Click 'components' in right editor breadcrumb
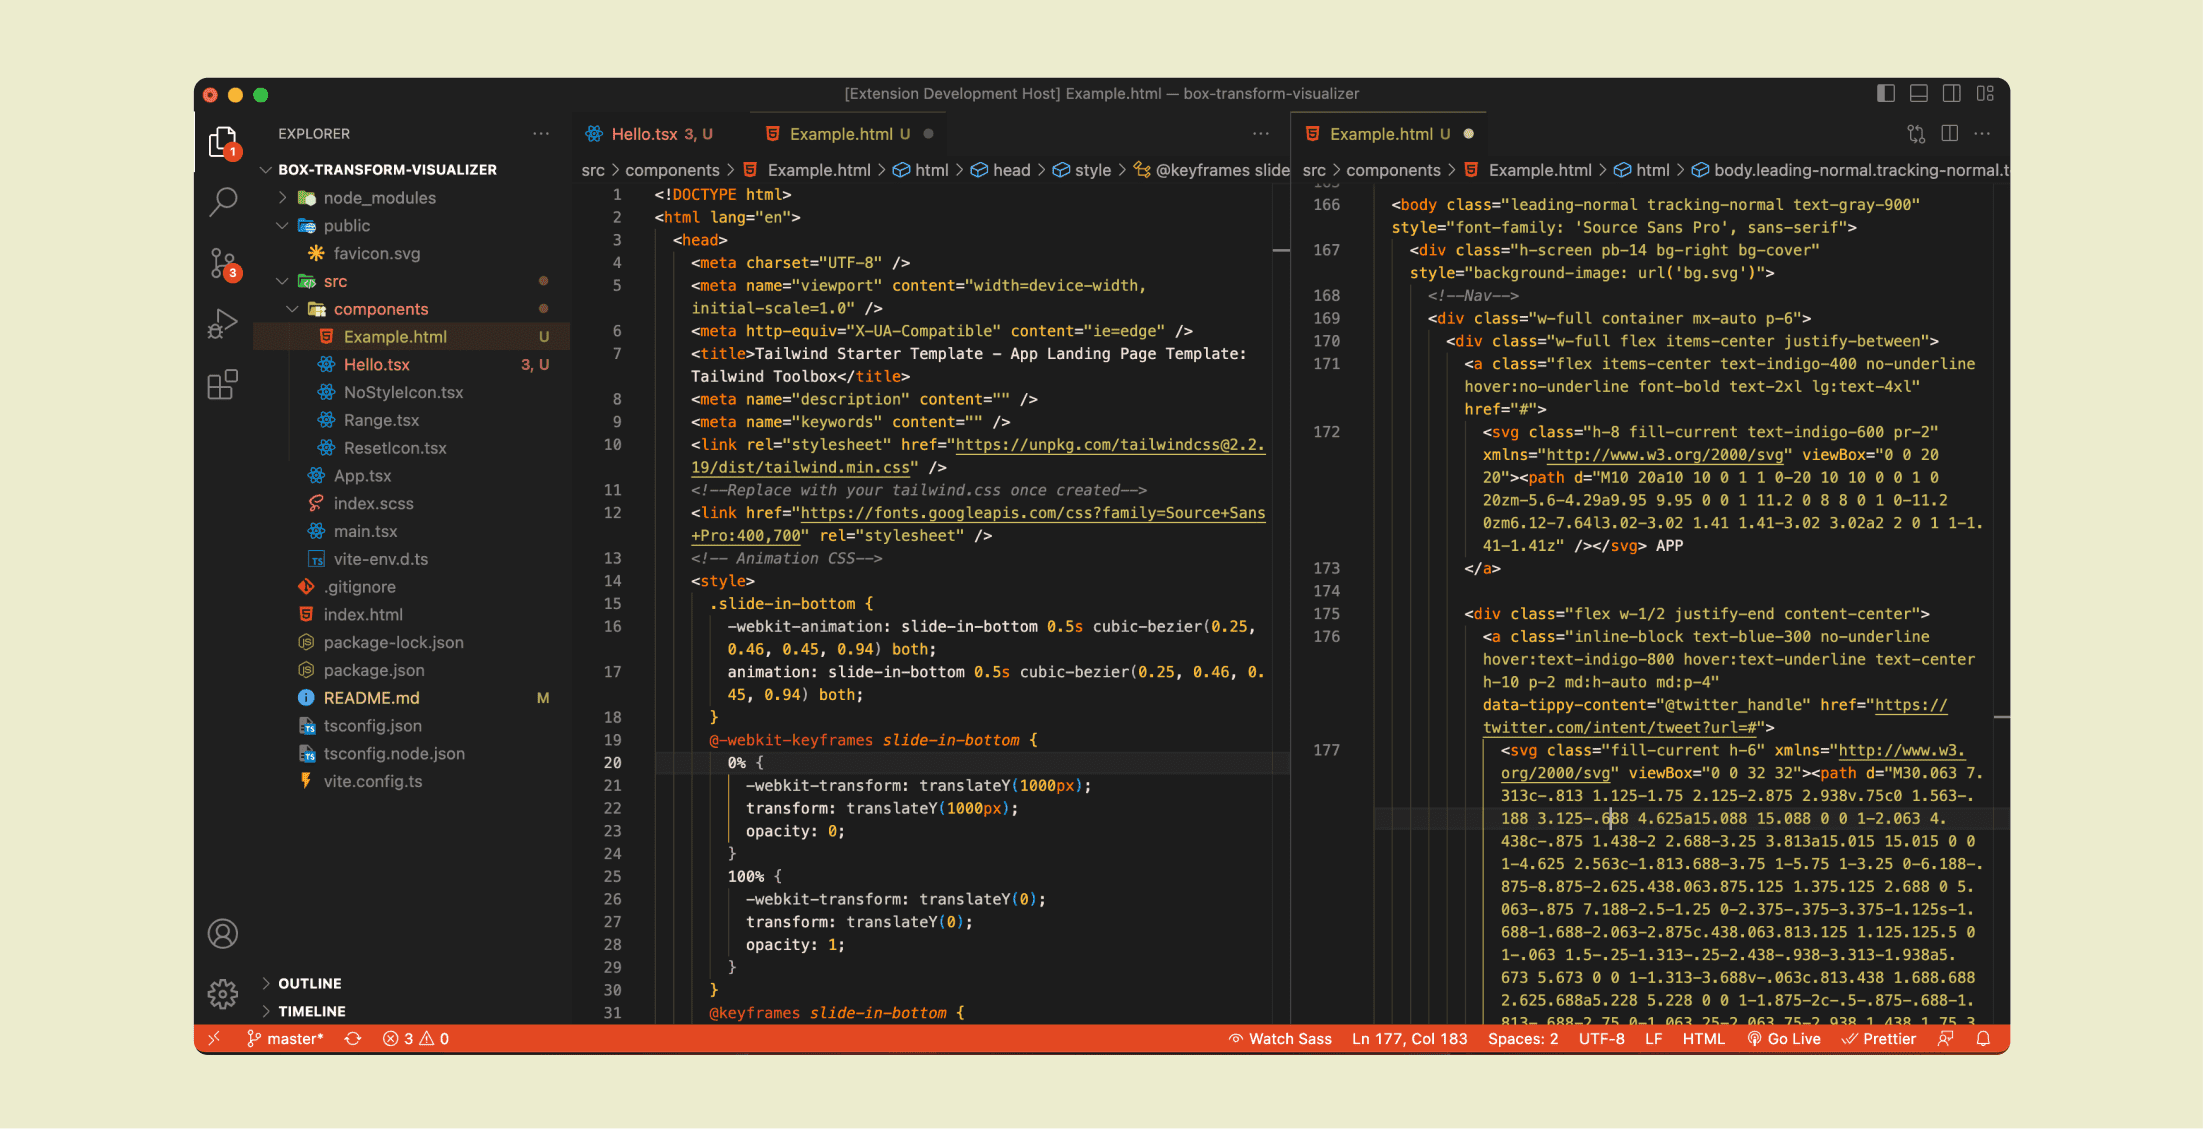 click(x=1393, y=170)
